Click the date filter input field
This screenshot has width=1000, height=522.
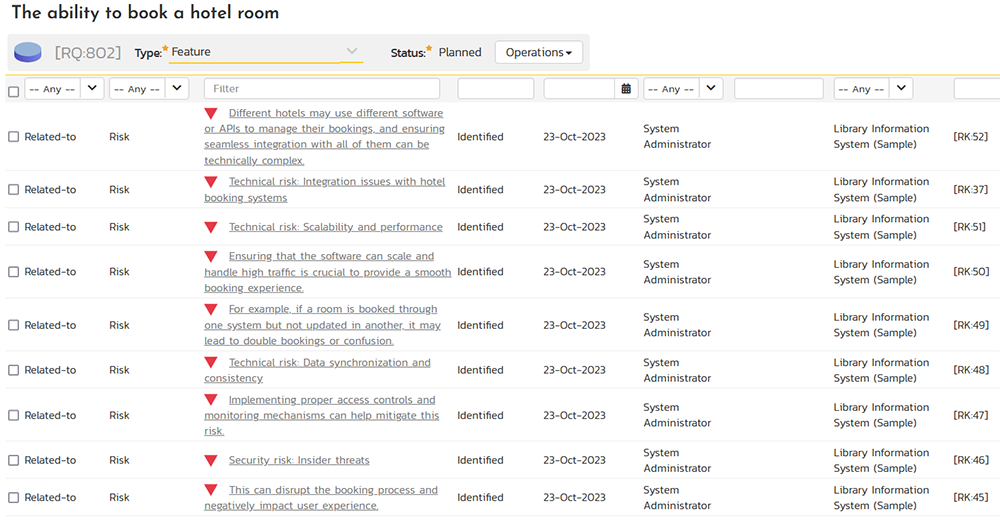[x=579, y=89]
